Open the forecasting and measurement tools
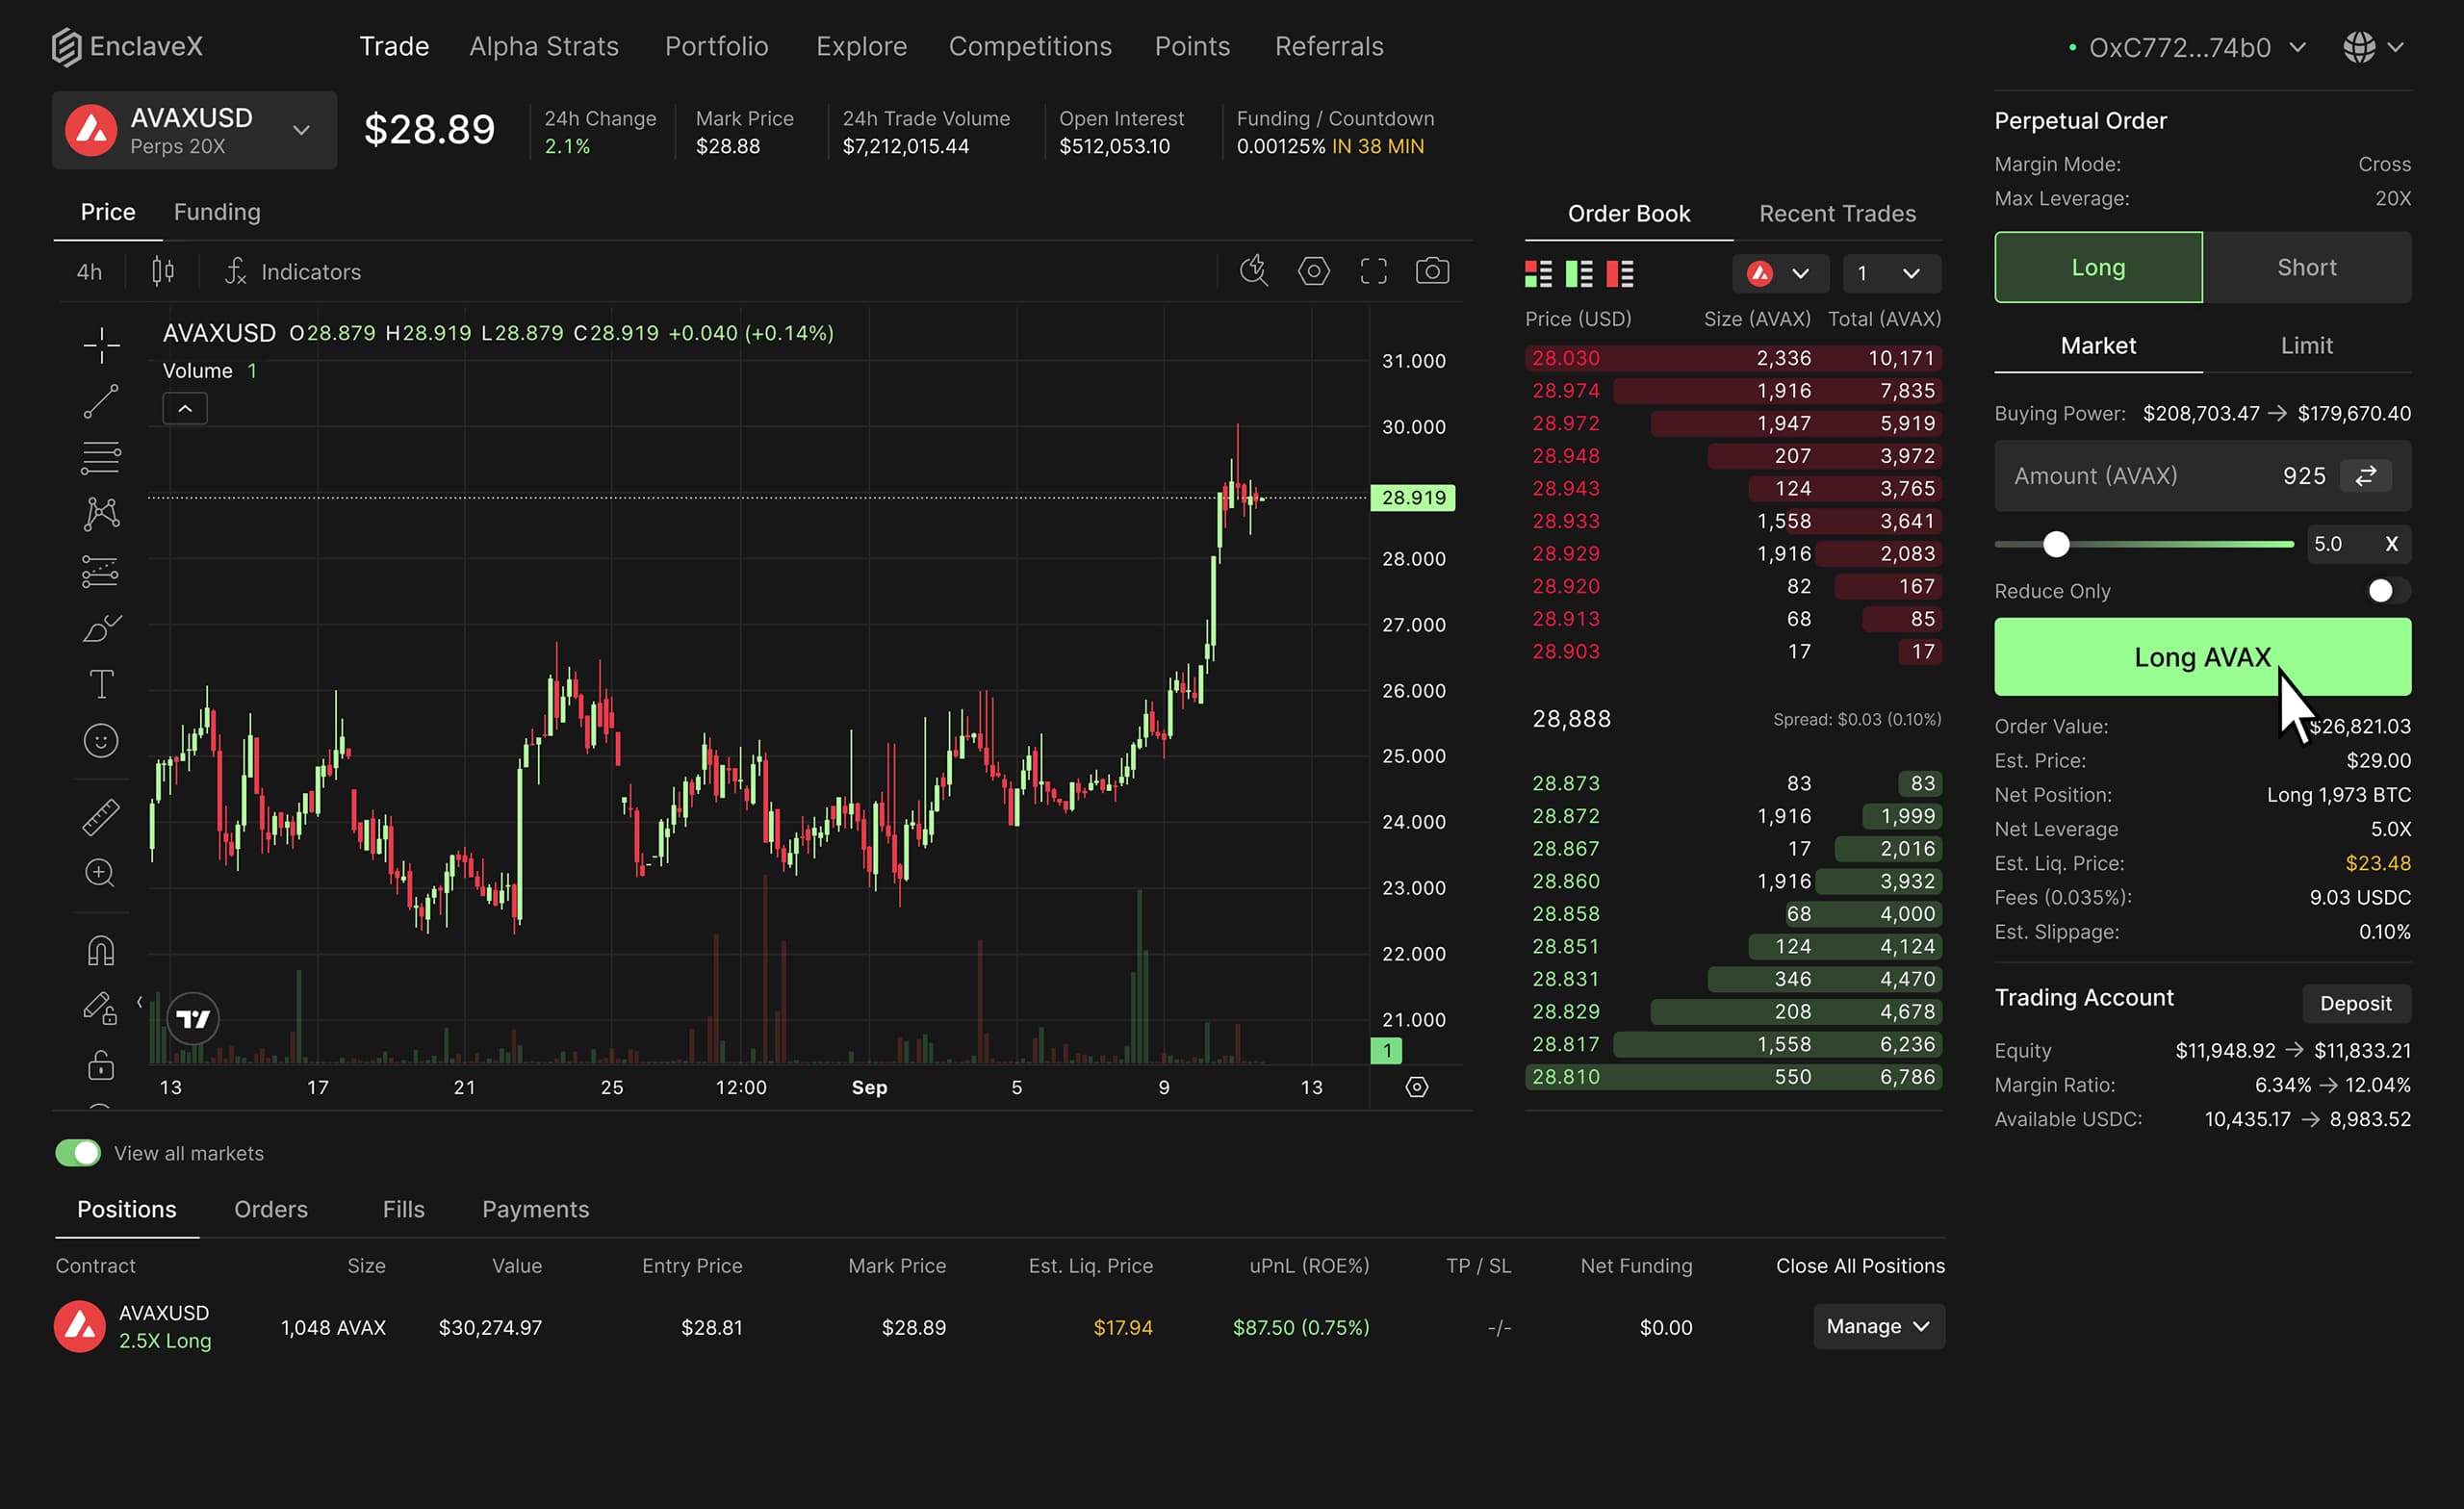The width and height of the screenshot is (2464, 1509). point(101,571)
